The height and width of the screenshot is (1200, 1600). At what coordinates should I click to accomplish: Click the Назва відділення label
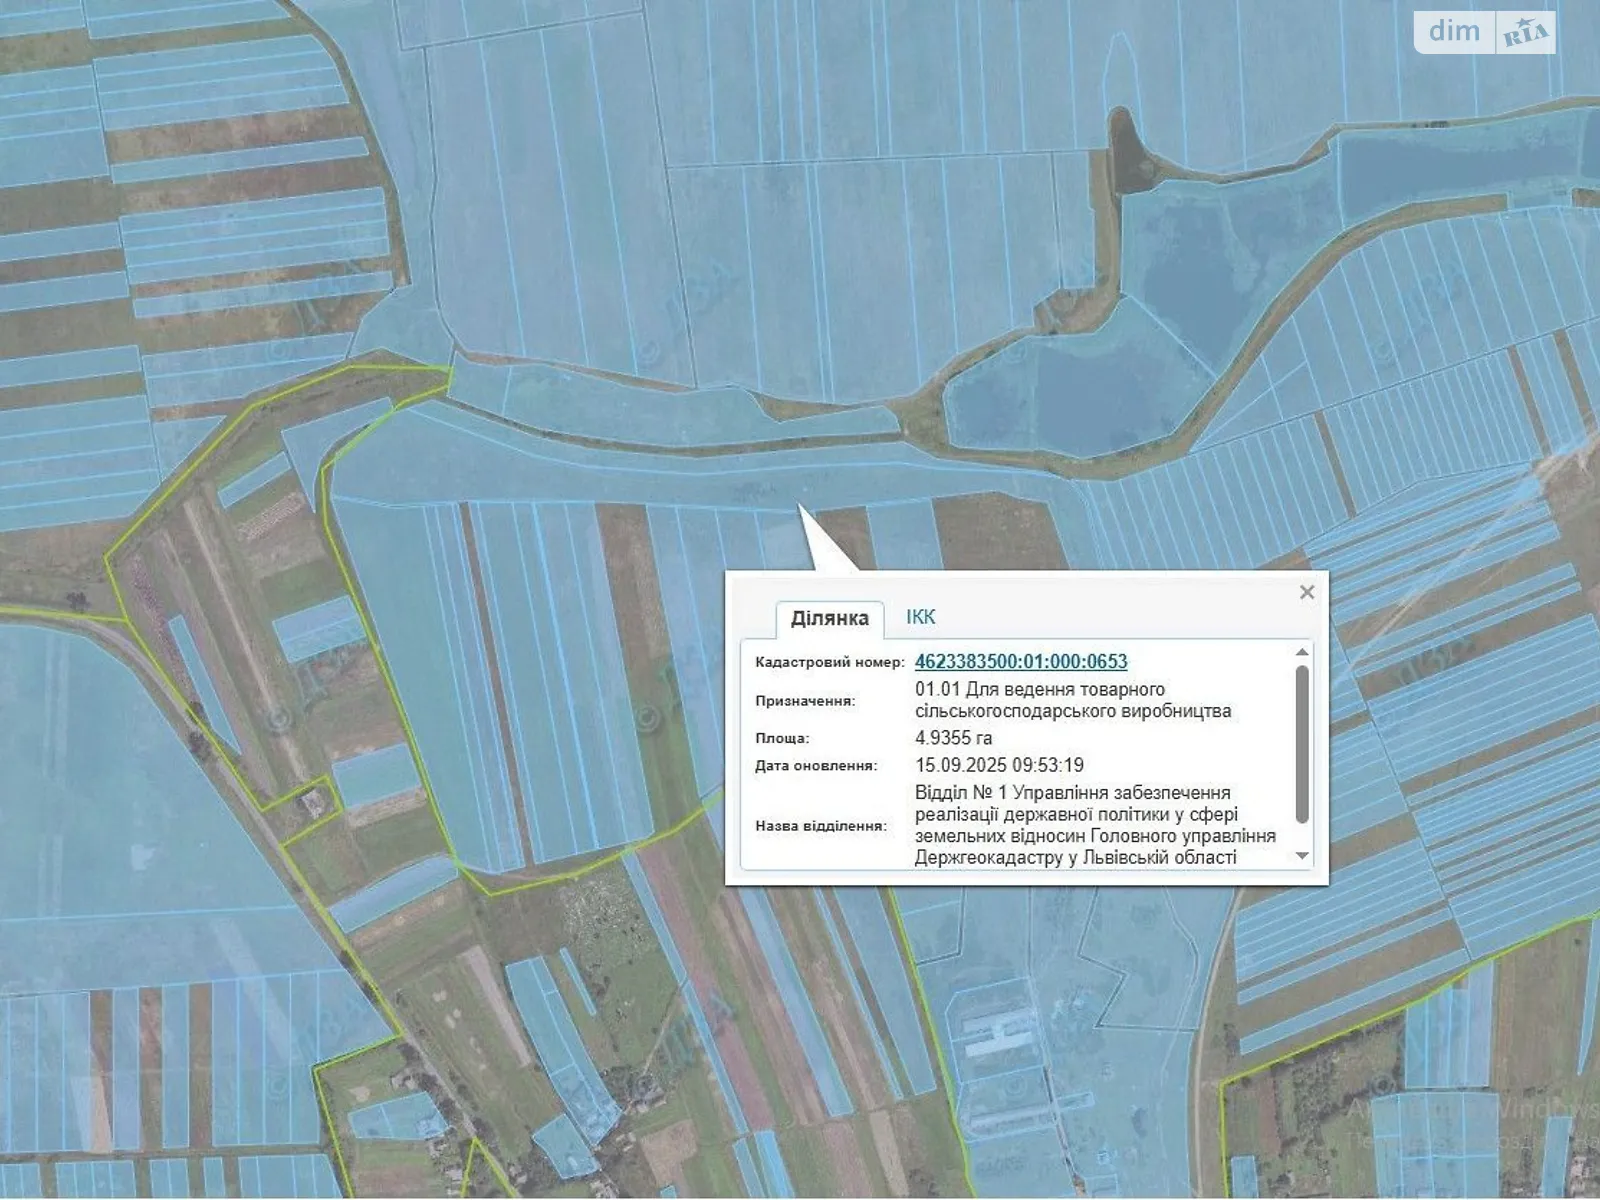820,826
